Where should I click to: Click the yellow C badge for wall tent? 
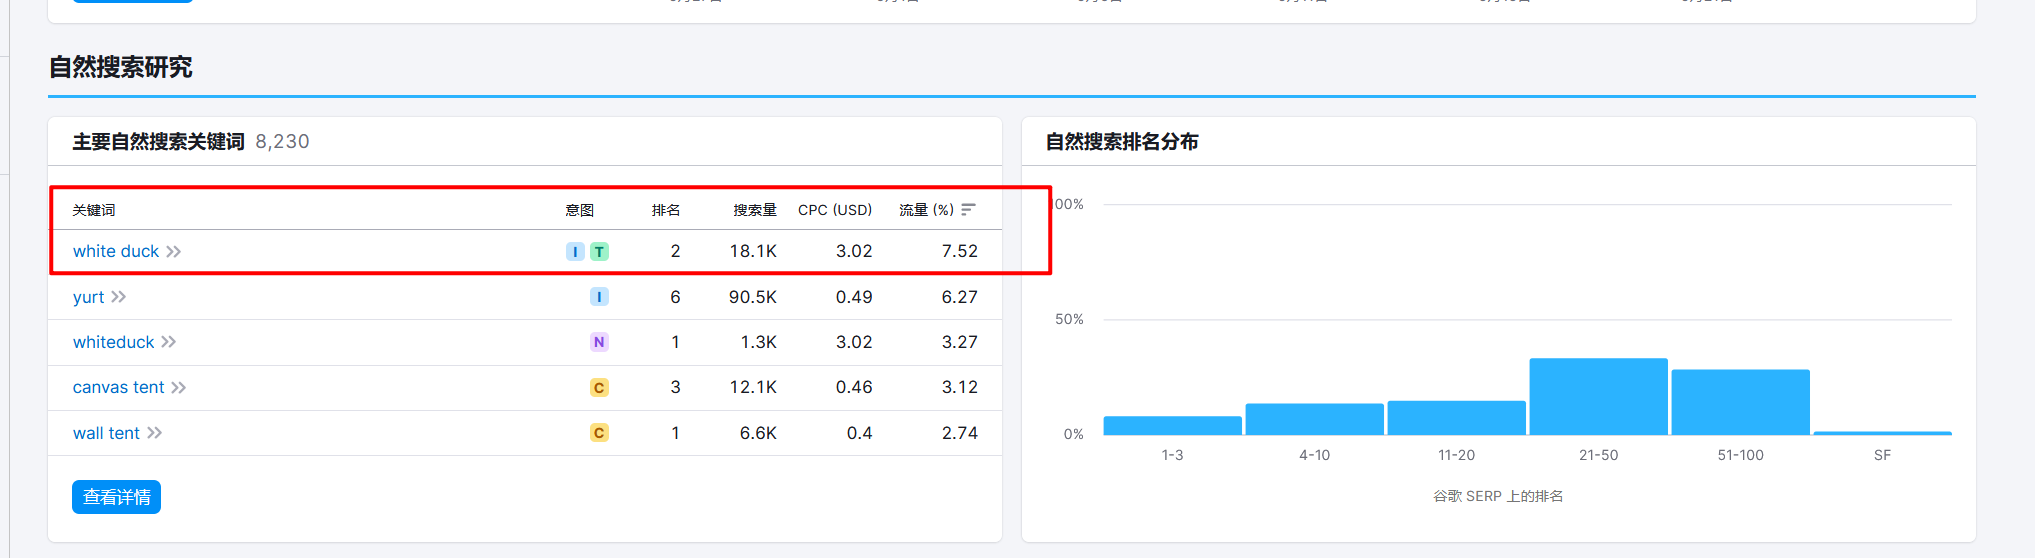(x=599, y=433)
